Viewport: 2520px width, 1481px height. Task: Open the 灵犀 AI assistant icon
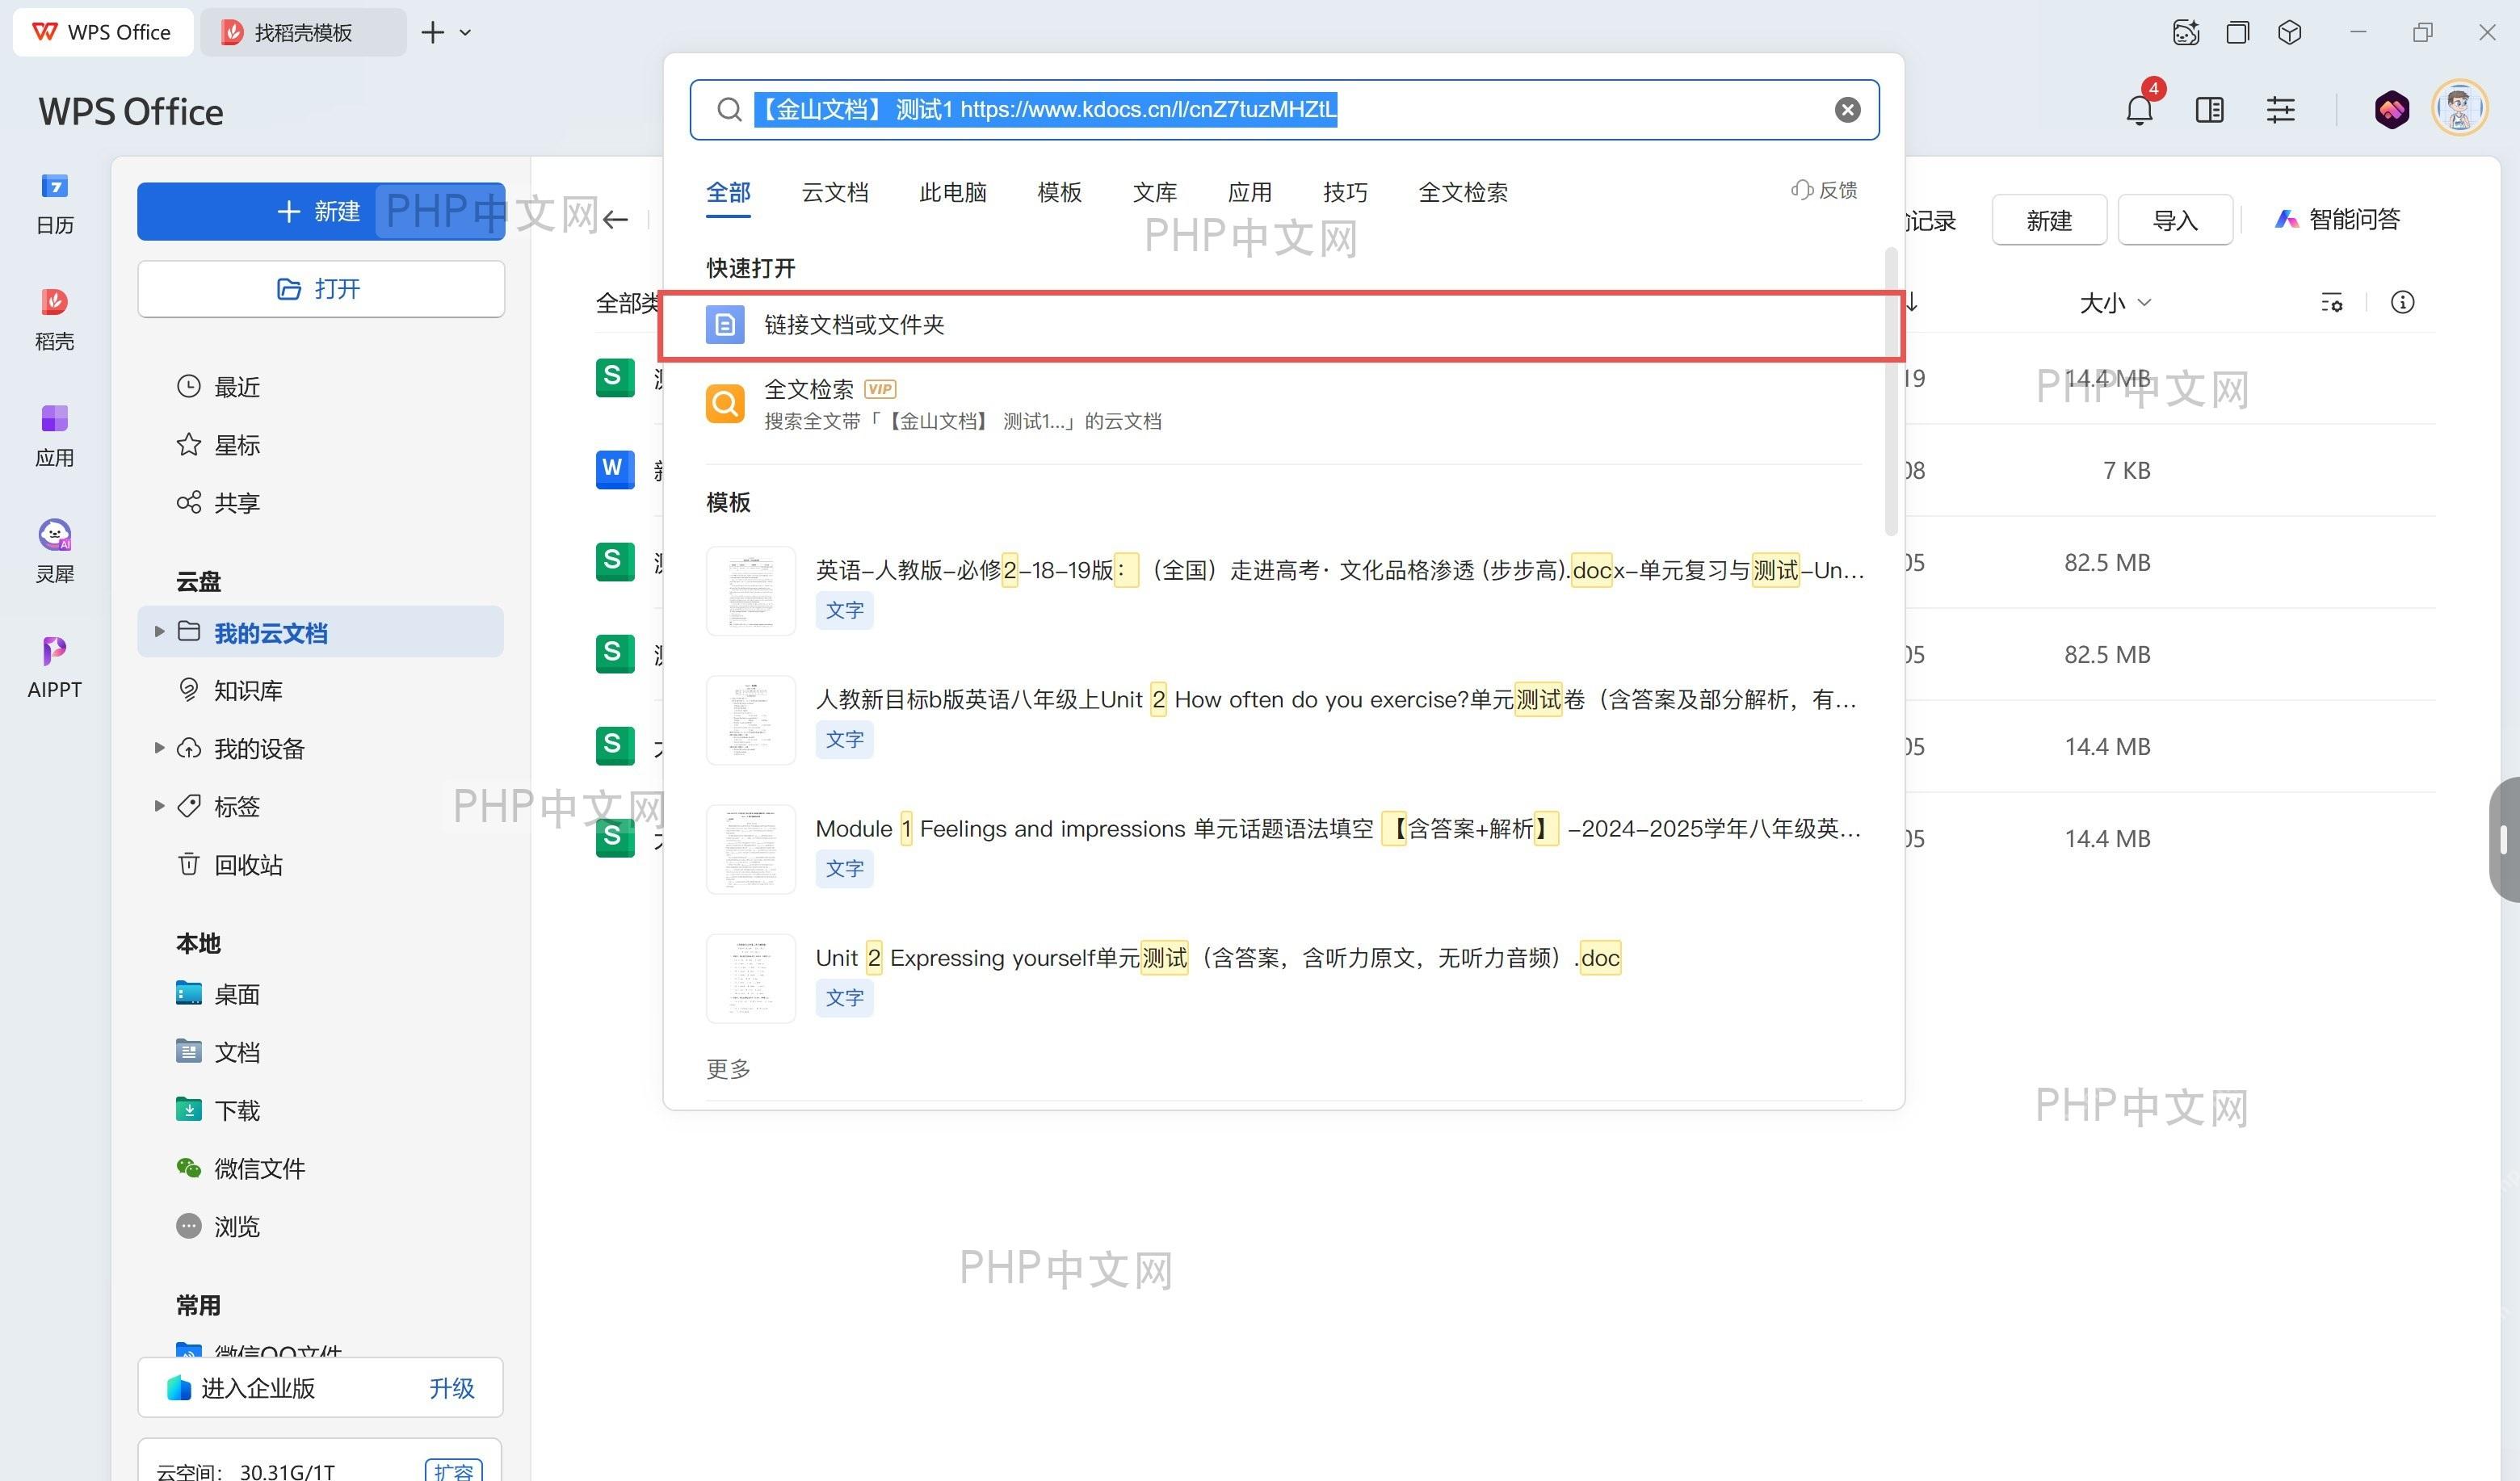pyautogui.click(x=55, y=551)
